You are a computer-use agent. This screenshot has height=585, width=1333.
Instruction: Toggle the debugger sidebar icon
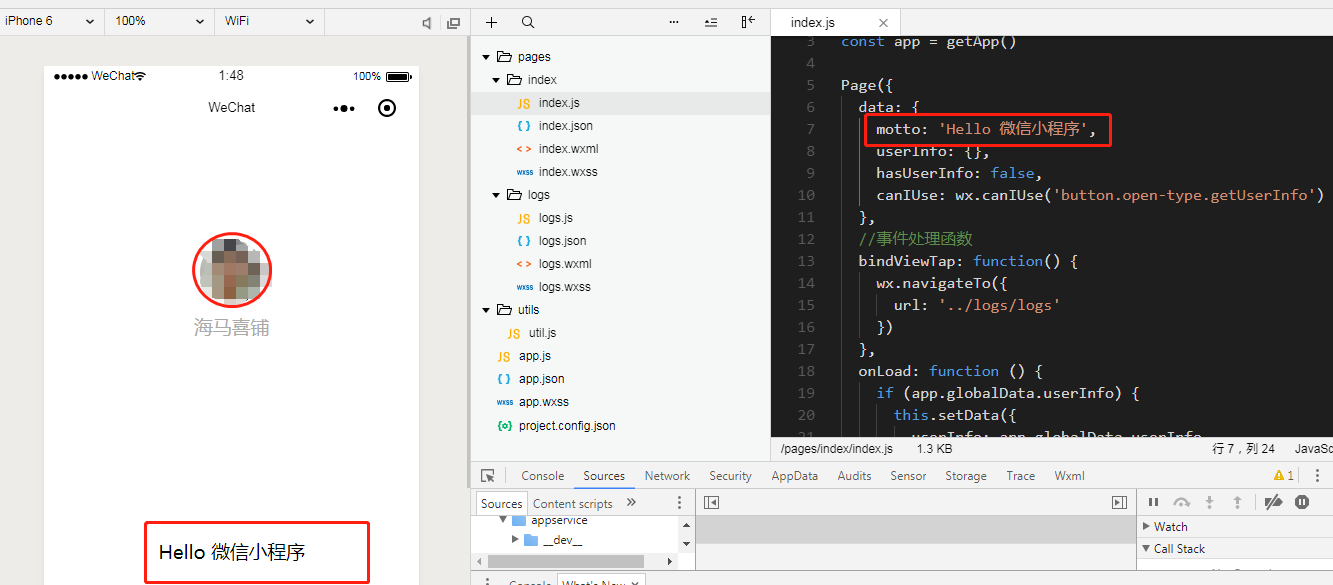pos(1119,502)
